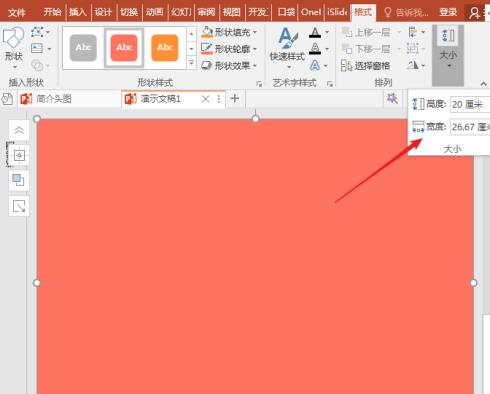The width and height of the screenshot is (490, 394).
Task: Open the 审阅 ribbon tab
Action: [206, 12]
